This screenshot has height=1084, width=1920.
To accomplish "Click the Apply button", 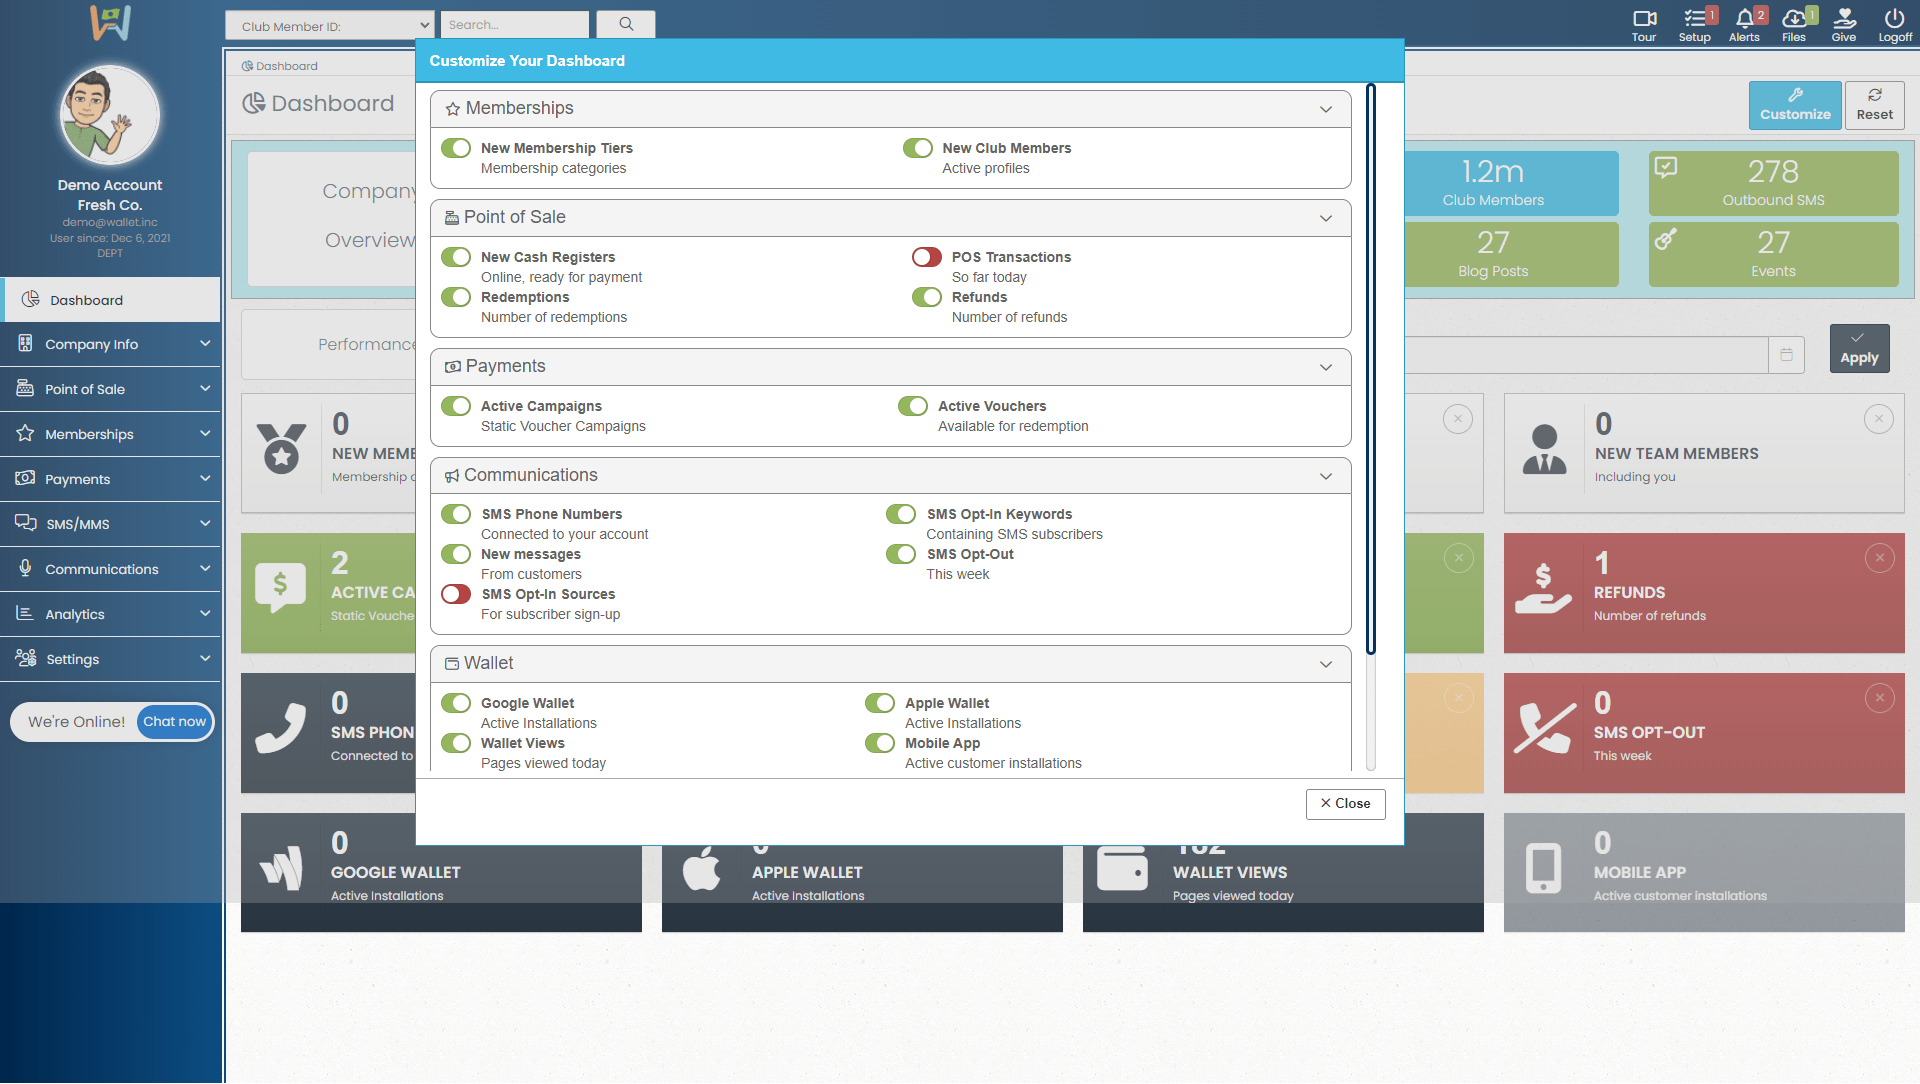I will pyautogui.click(x=1859, y=348).
